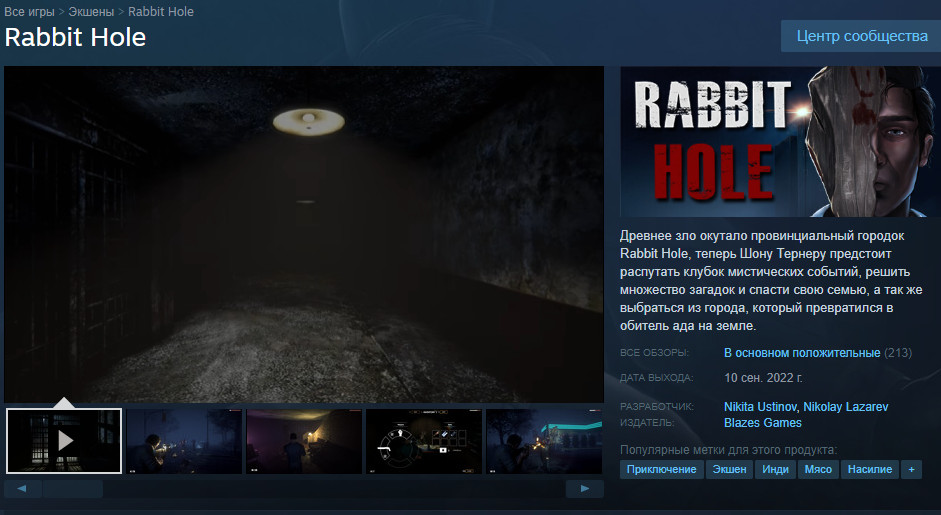Screen dimensions: 941x515
Task: Click the review count (213)
Action: (898, 353)
